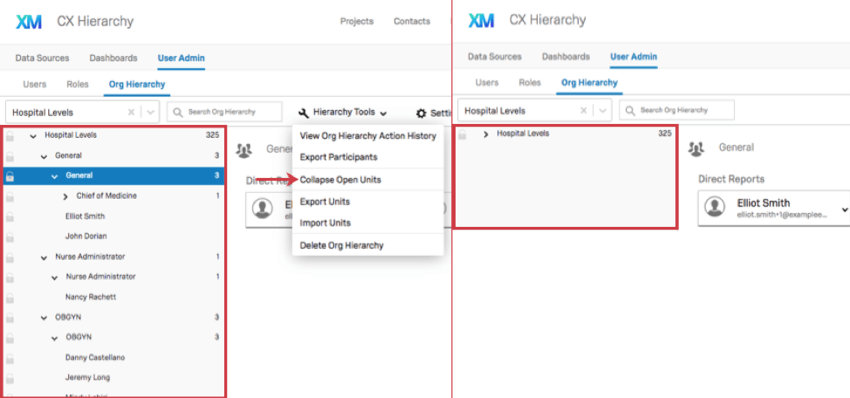Expand Elliot Smith card chevron on right

845,209
